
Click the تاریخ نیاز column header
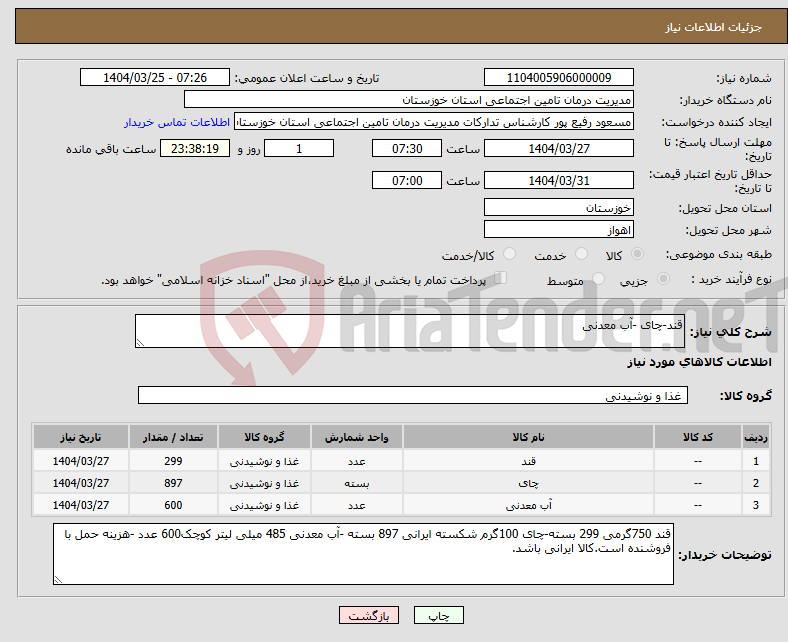pos(81,437)
